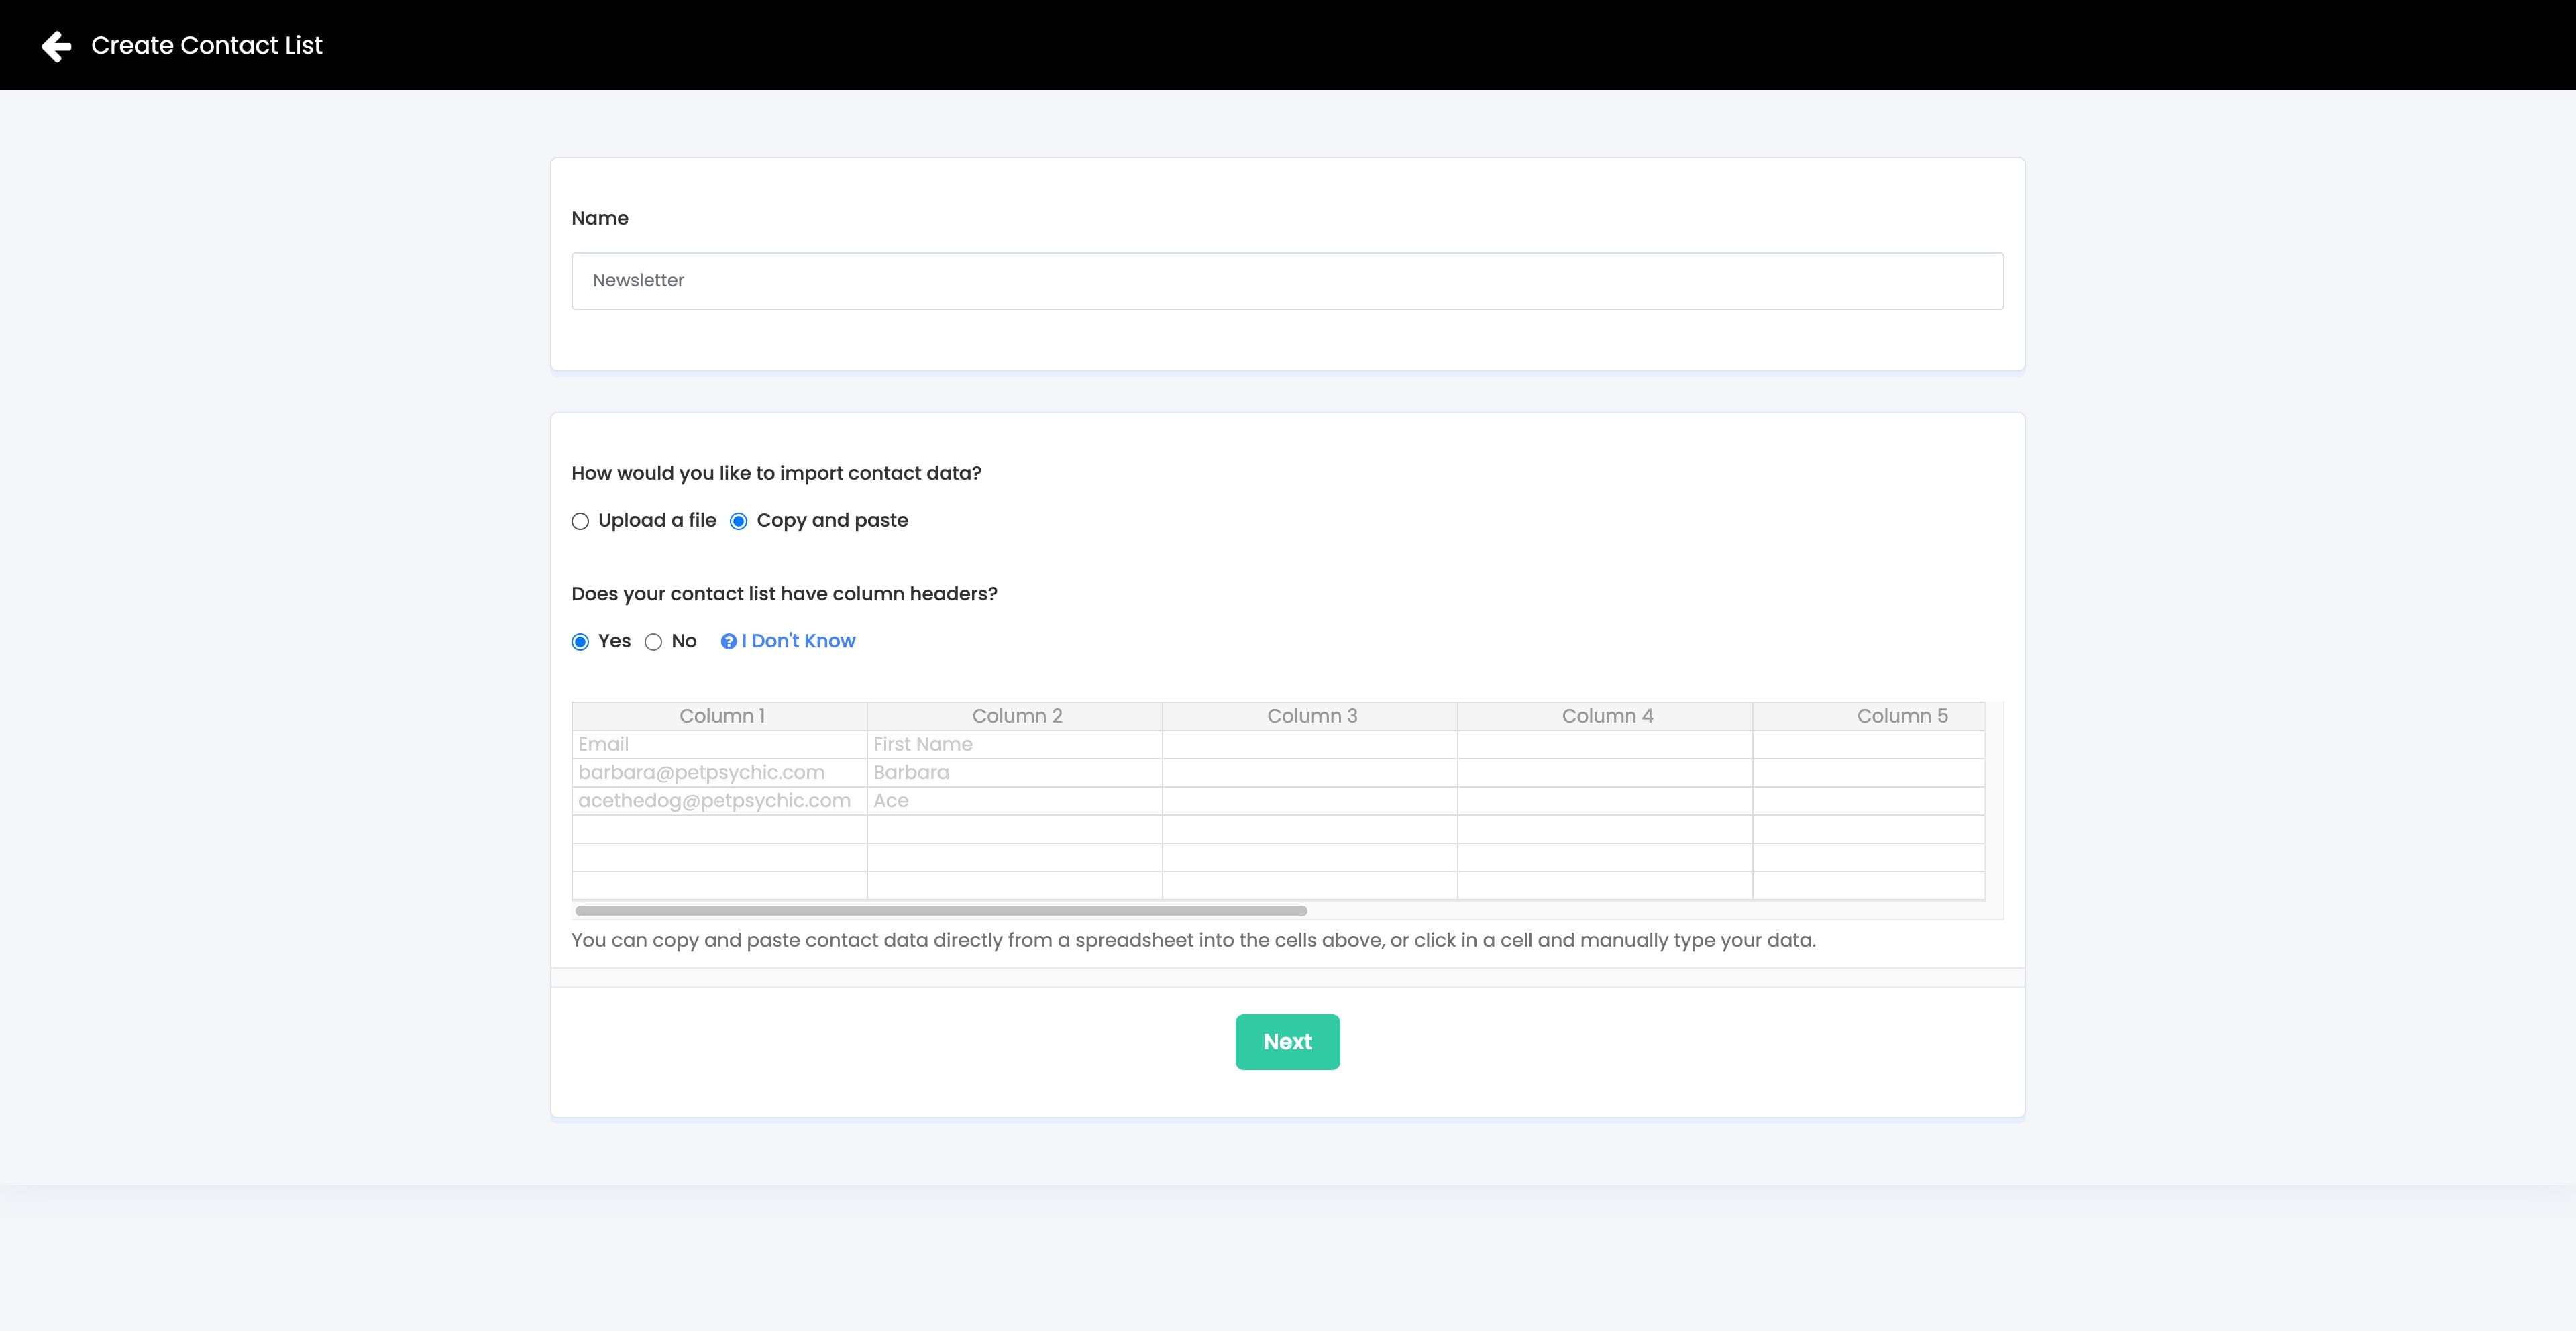Select the Copy and paste option
The width and height of the screenshot is (2576, 1331).
coord(739,521)
